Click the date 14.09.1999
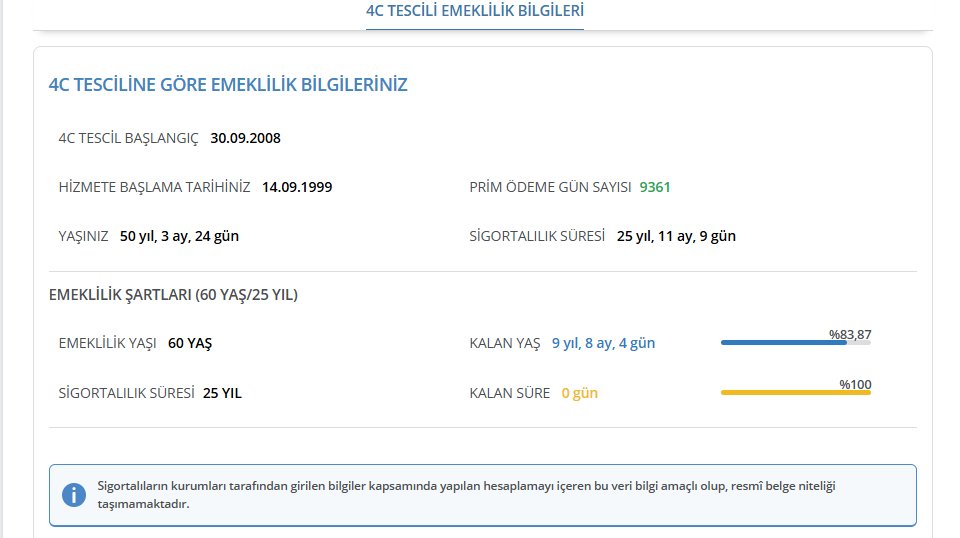This screenshot has width=960, height=538. click(297, 187)
